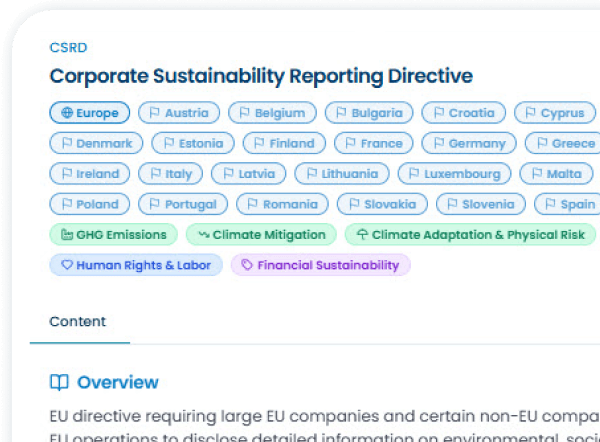Open the Poland country tag
Screen dimensions: 600x442
pos(90,204)
